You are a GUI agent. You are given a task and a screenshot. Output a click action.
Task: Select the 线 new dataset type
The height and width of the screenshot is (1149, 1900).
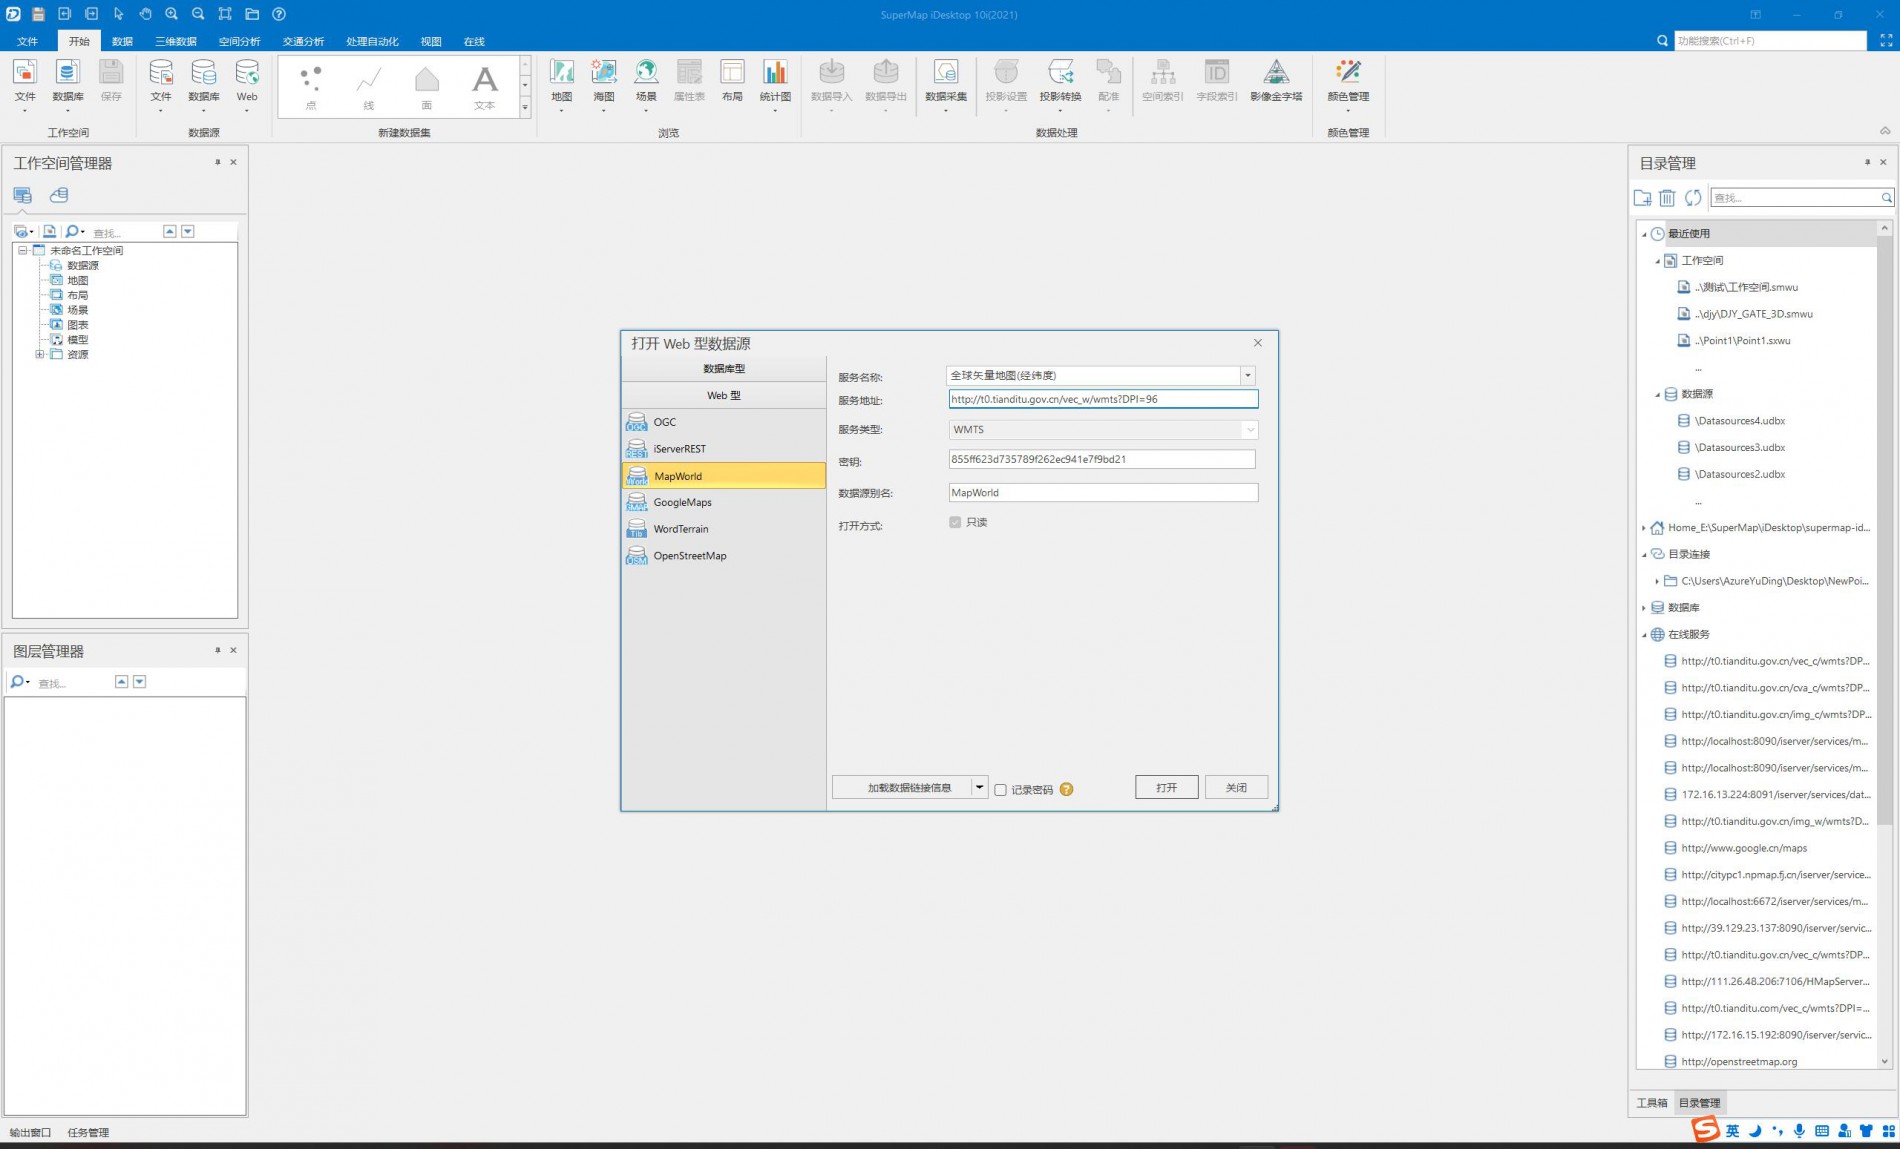[369, 87]
